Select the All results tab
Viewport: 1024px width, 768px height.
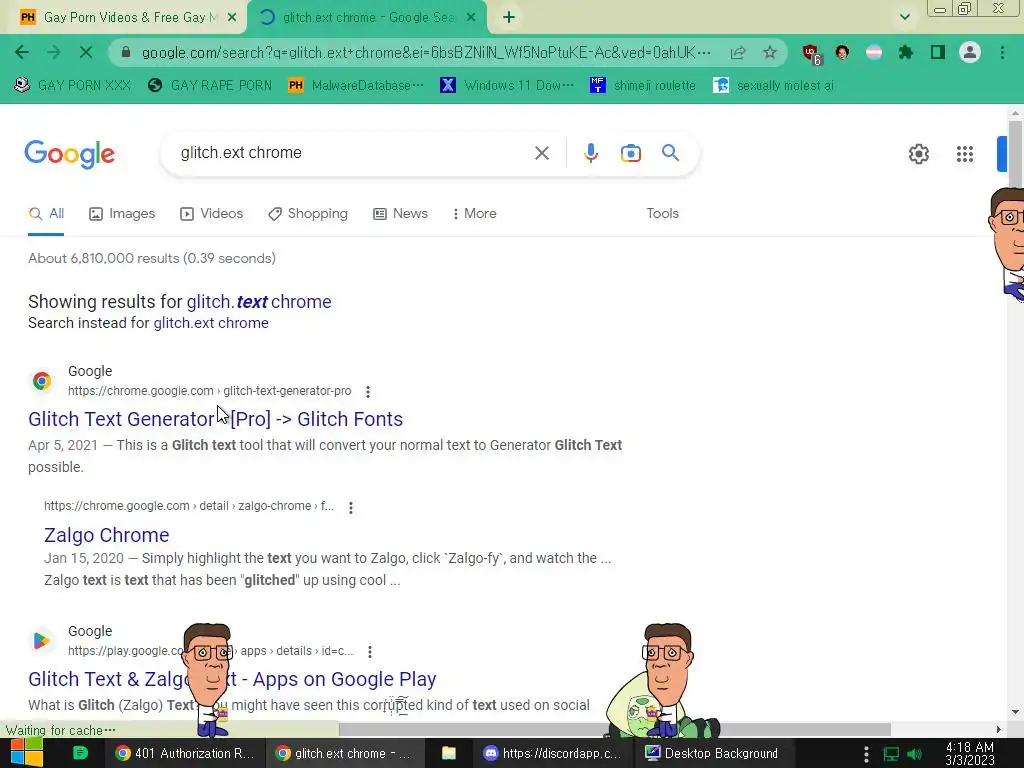click(46, 214)
